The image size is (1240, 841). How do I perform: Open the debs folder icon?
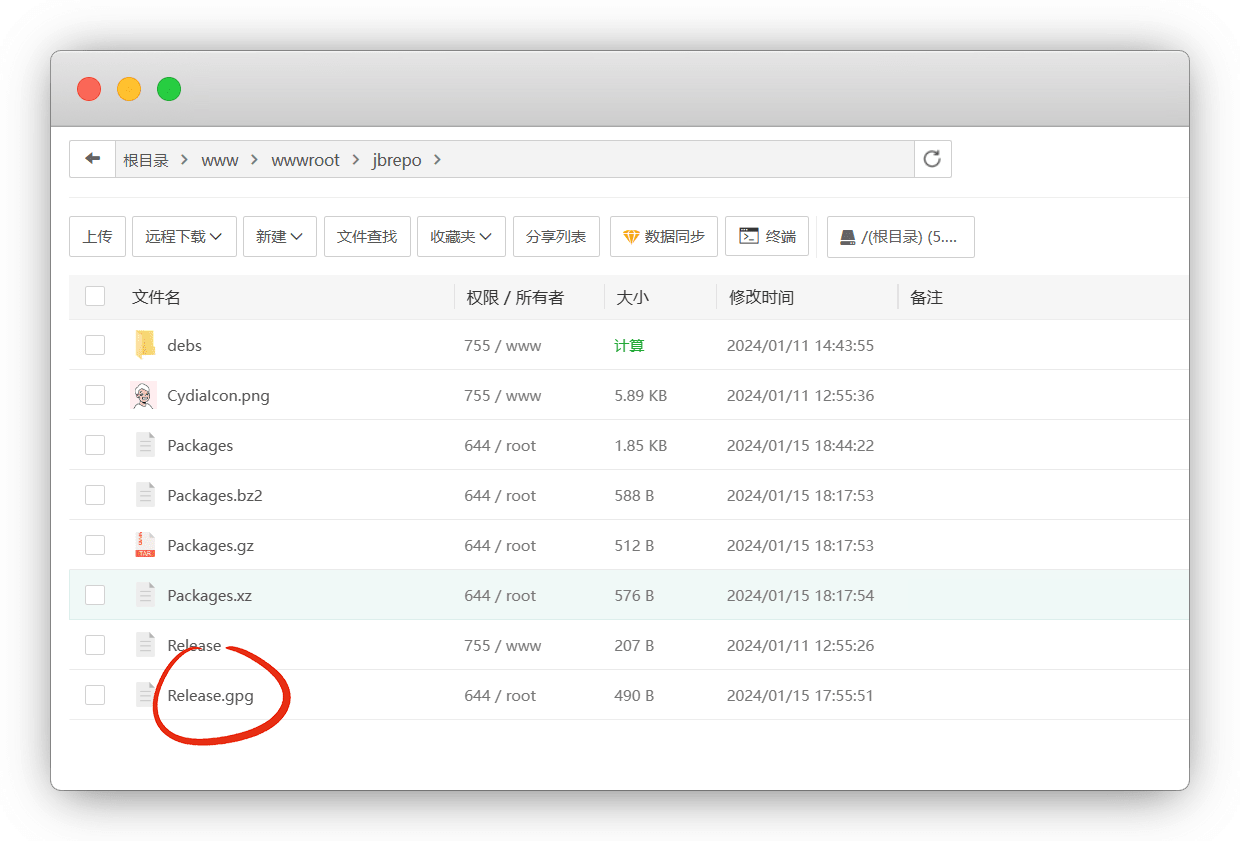click(x=145, y=345)
